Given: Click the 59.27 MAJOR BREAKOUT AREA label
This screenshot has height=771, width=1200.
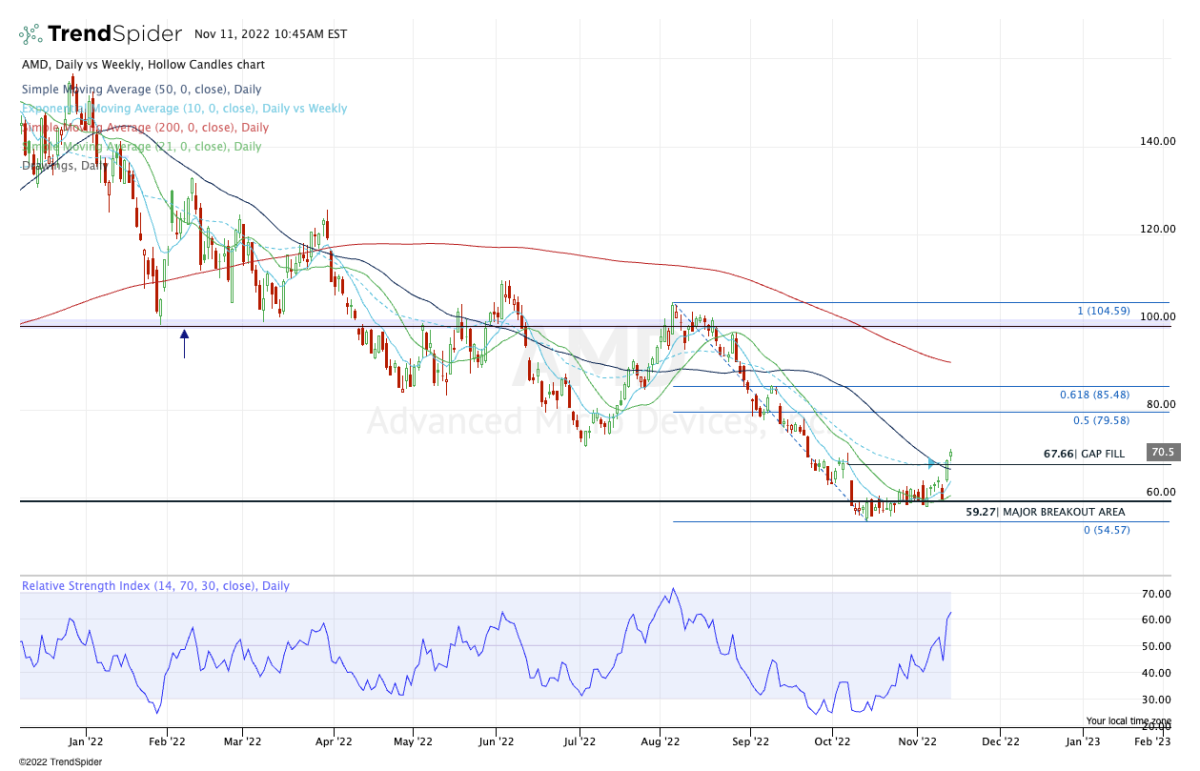Looking at the screenshot, I should (1045, 512).
